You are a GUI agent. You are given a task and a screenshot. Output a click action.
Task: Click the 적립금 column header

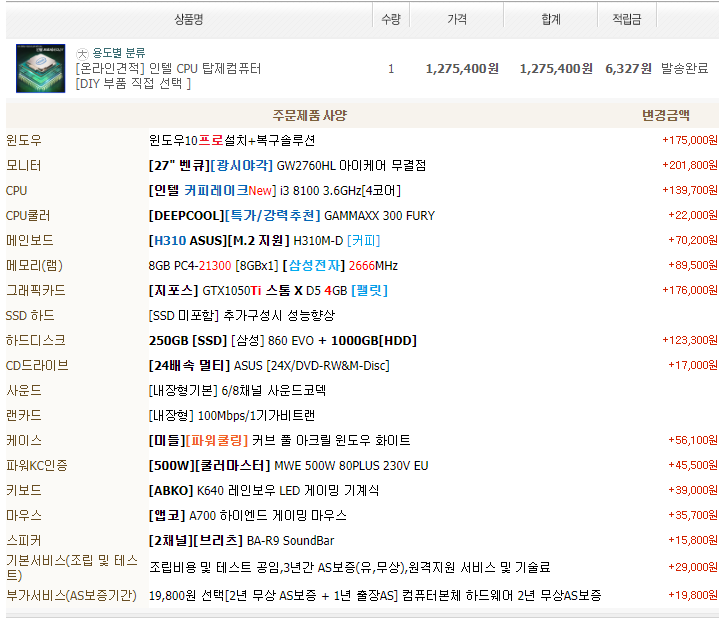627,19
